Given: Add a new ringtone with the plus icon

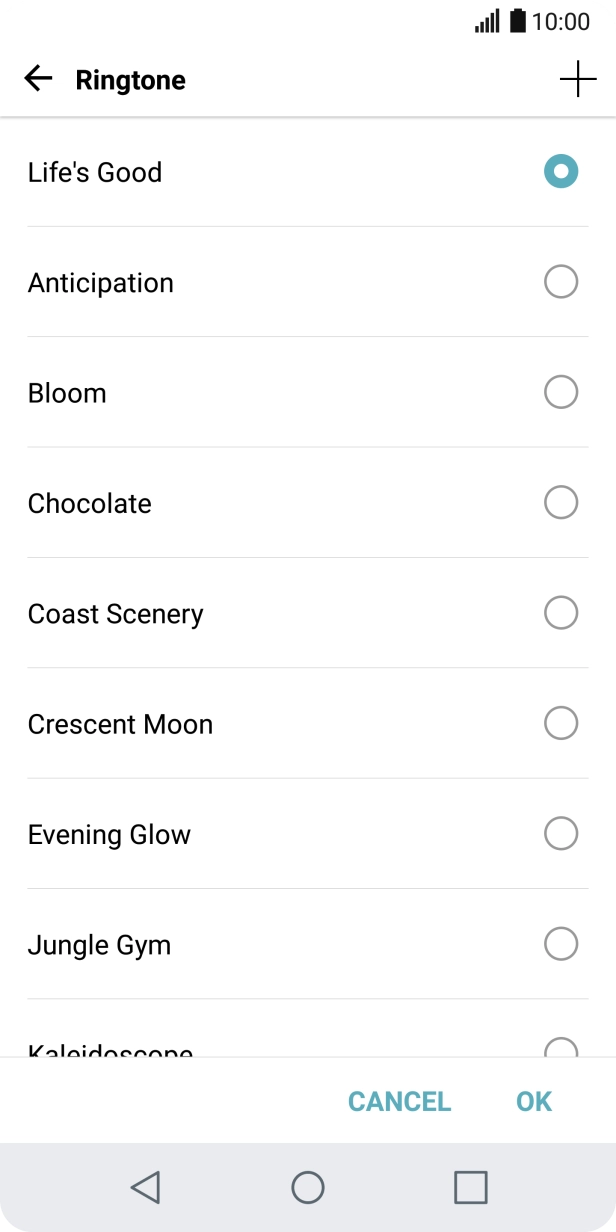Looking at the screenshot, I should point(580,78).
